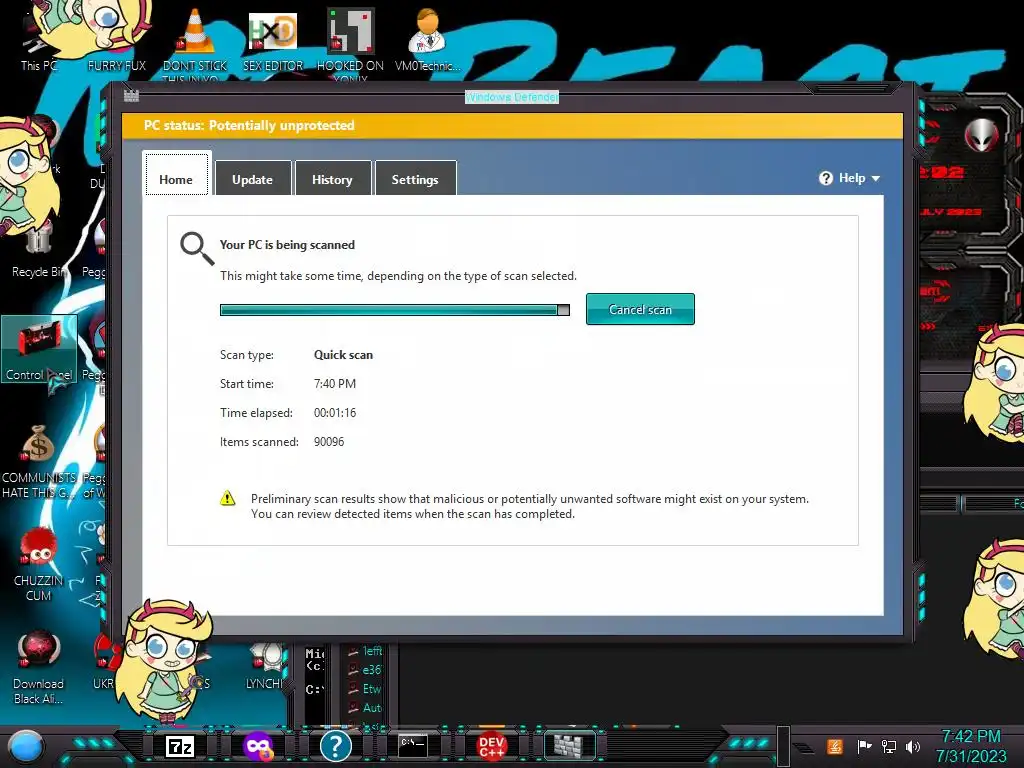
Task: Click the PC status: Potentially unprotected banner
Action: tap(513, 125)
